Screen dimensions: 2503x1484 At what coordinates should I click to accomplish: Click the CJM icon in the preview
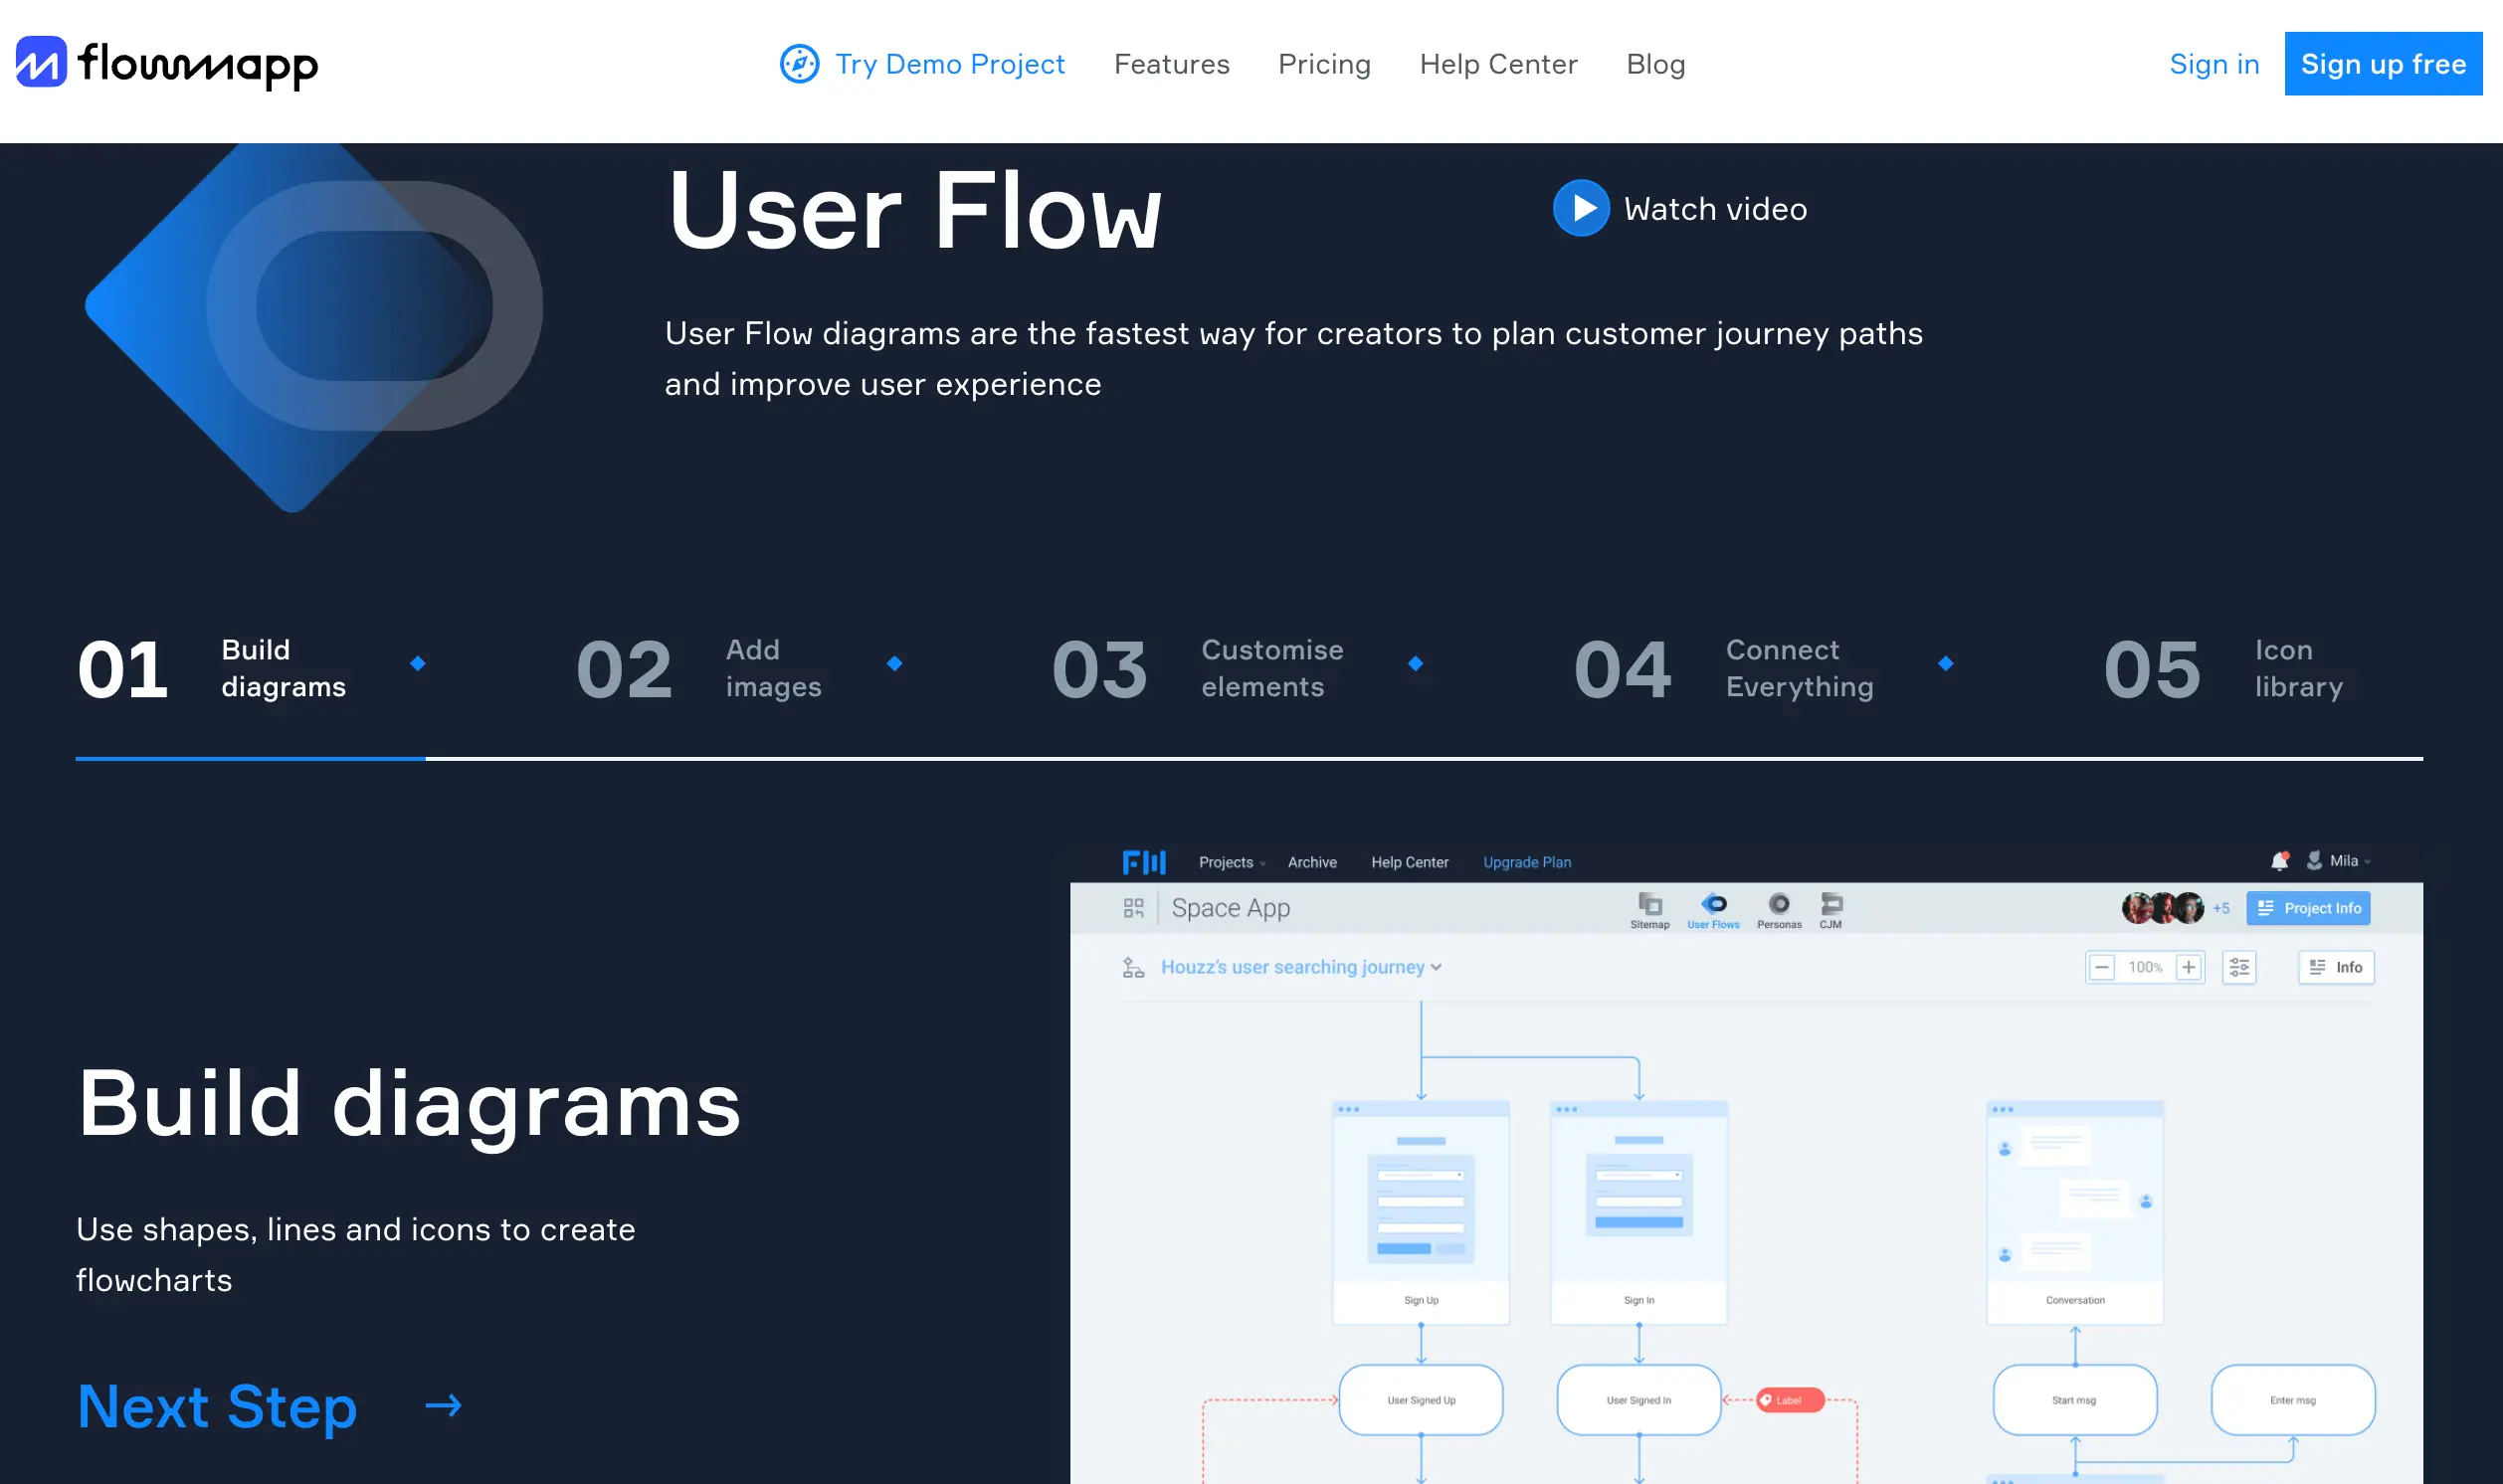coord(1830,906)
